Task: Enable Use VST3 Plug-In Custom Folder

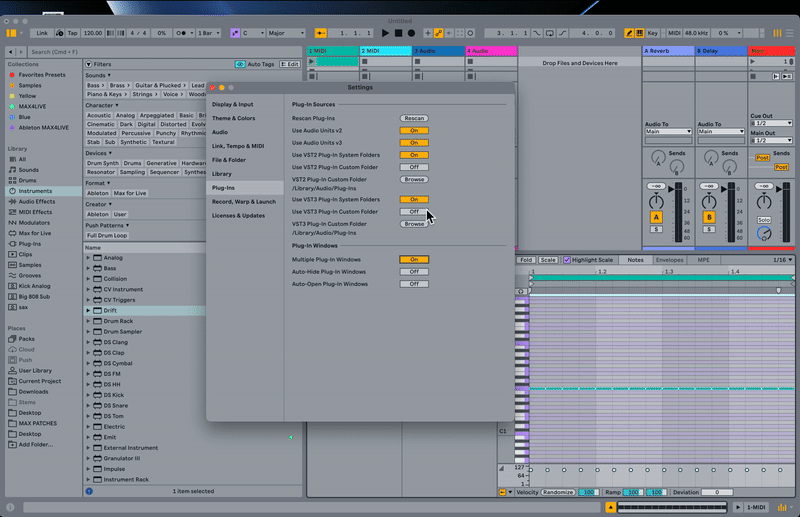Action: [x=414, y=212]
